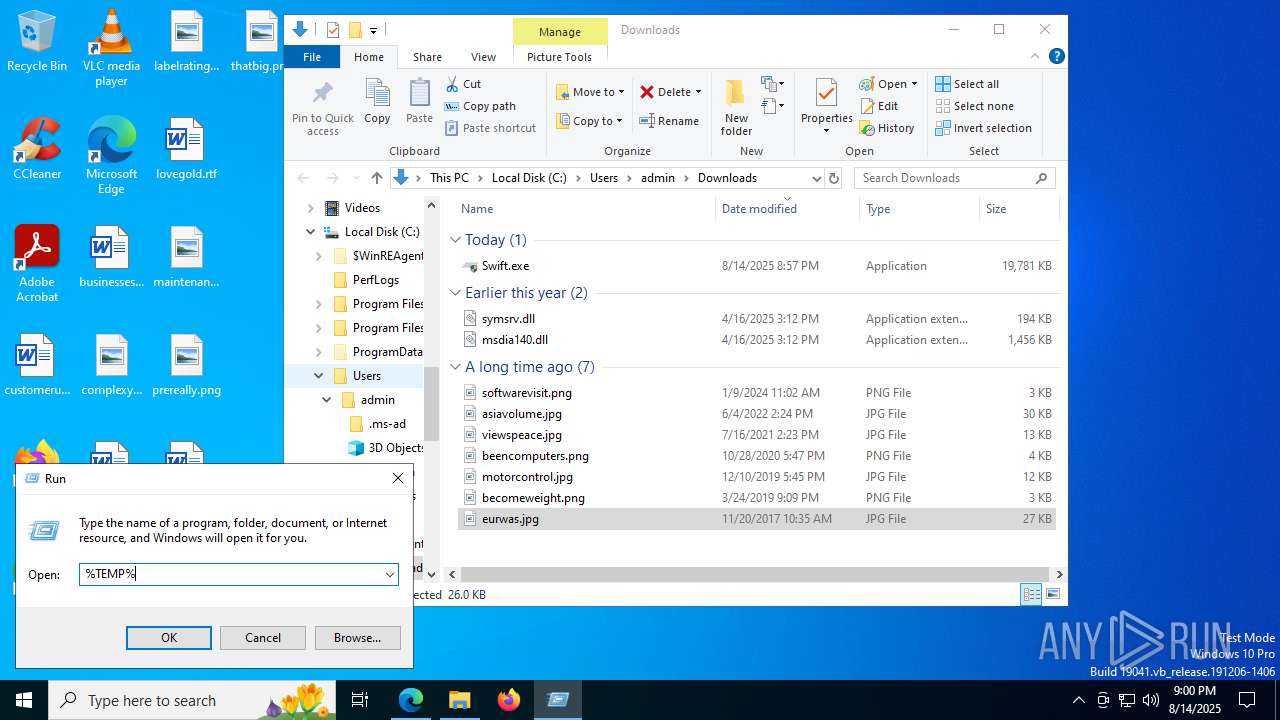
Task: Open the Move to dropdown
Action: 590,92
